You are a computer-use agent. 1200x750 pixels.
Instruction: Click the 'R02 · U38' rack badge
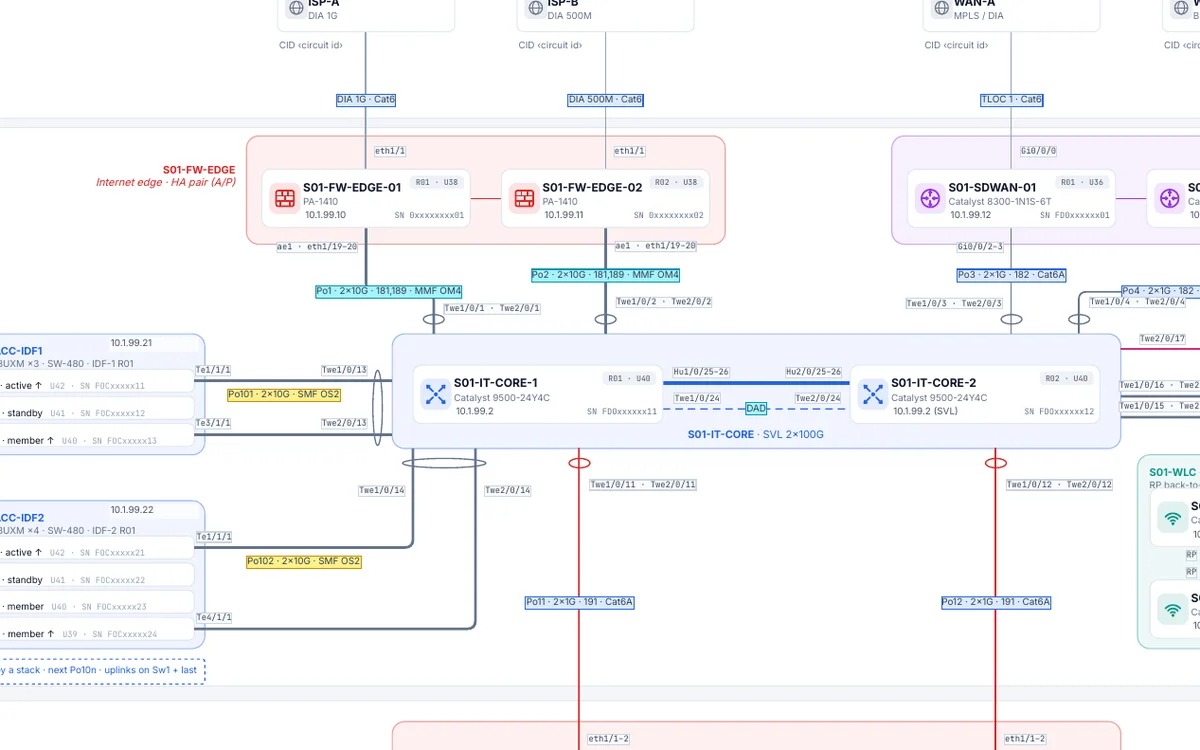tap(676, 182)
